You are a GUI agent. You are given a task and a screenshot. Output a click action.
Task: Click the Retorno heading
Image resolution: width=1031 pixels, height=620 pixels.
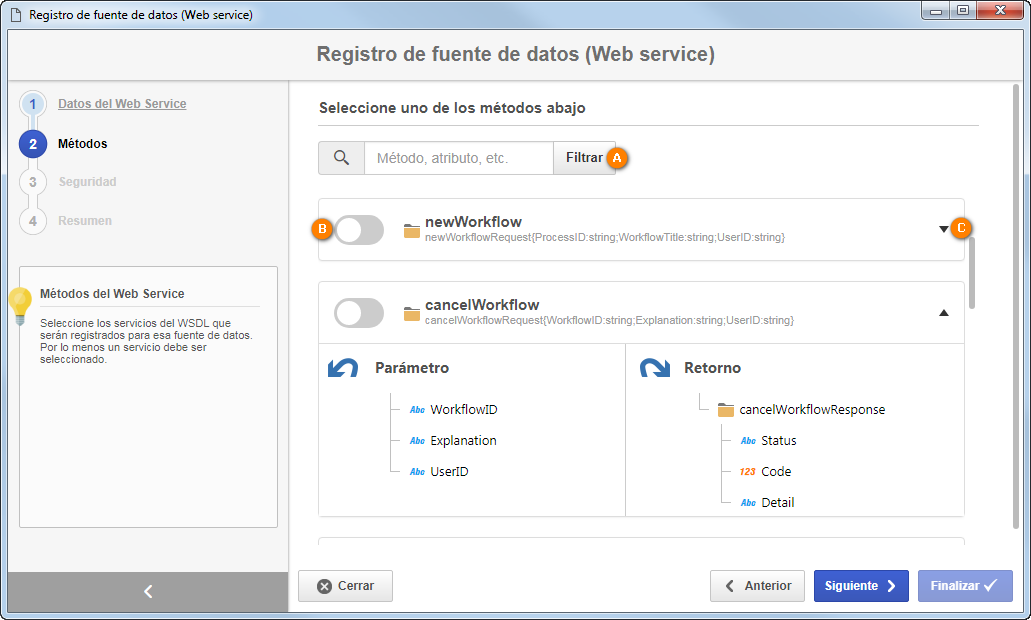pyautogui.click(x=712, y=368)
